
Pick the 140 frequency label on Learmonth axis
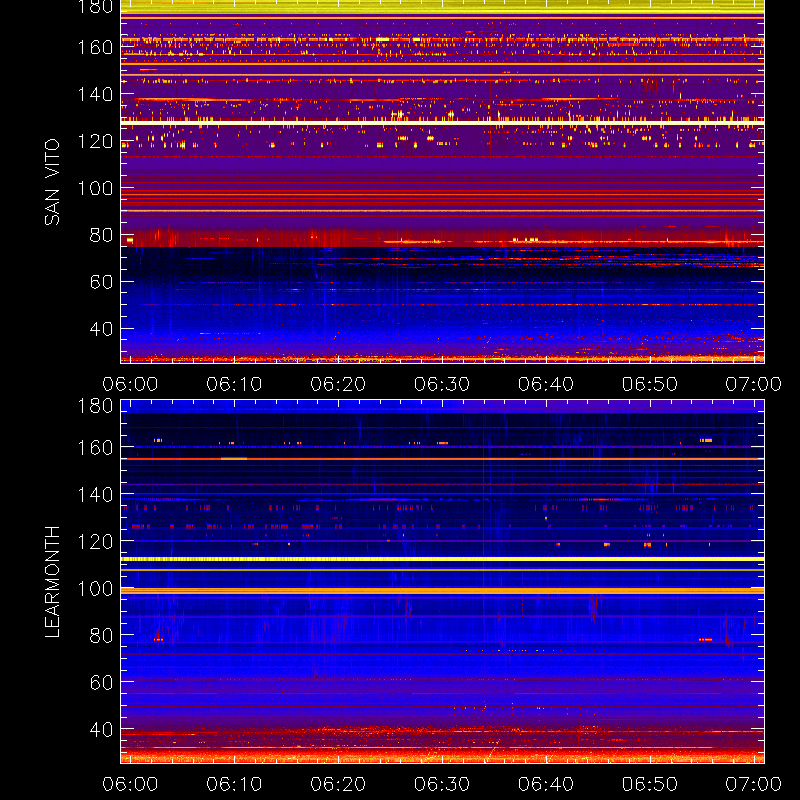click(95, 495)
